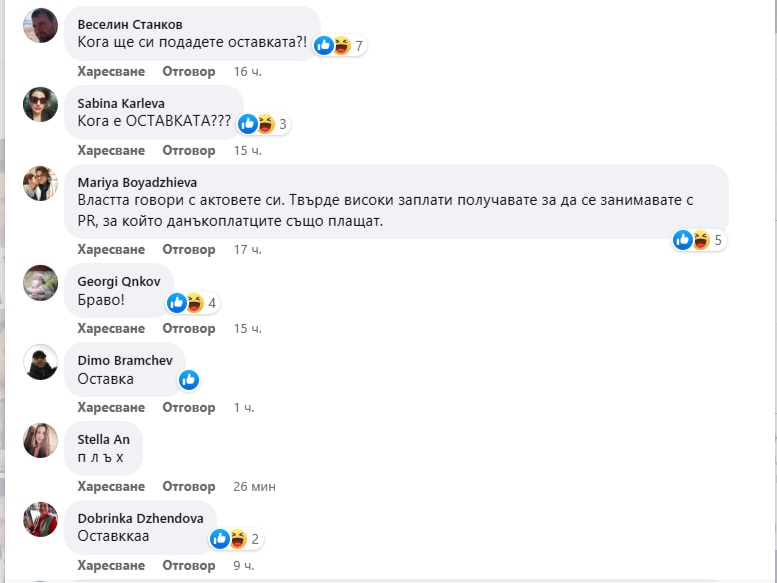The width and height of the screenshot is (777, 583).
Task: Open Sabina Karleva's avatar
Action: coord(41,104)
